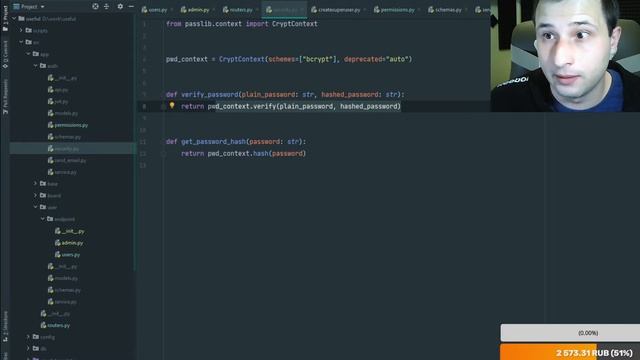Open the Project view dropdown
The width and height of the screenshot is (640, 360).
(x=29, y=7)
